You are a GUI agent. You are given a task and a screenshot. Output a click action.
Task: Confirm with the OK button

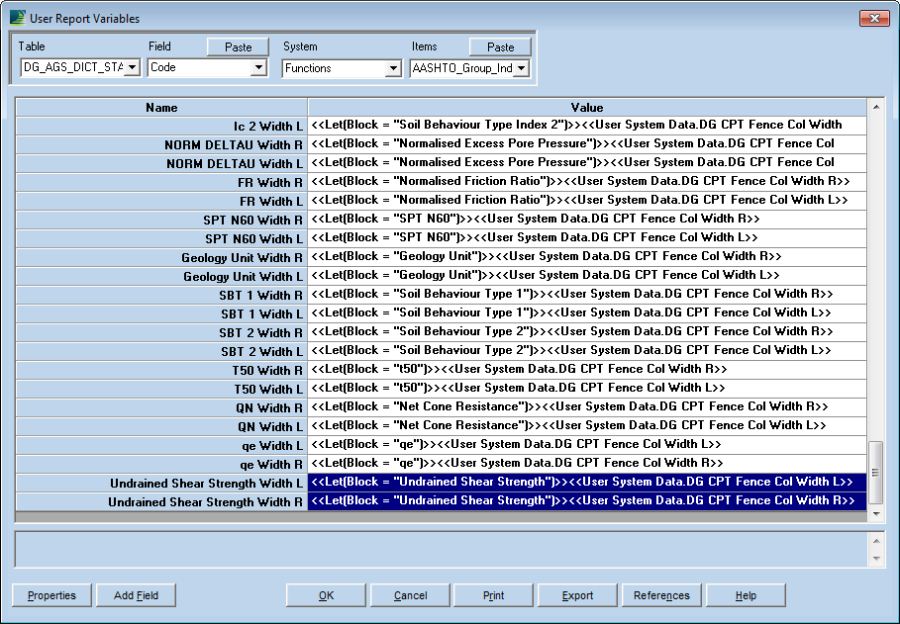coord(326,595)
